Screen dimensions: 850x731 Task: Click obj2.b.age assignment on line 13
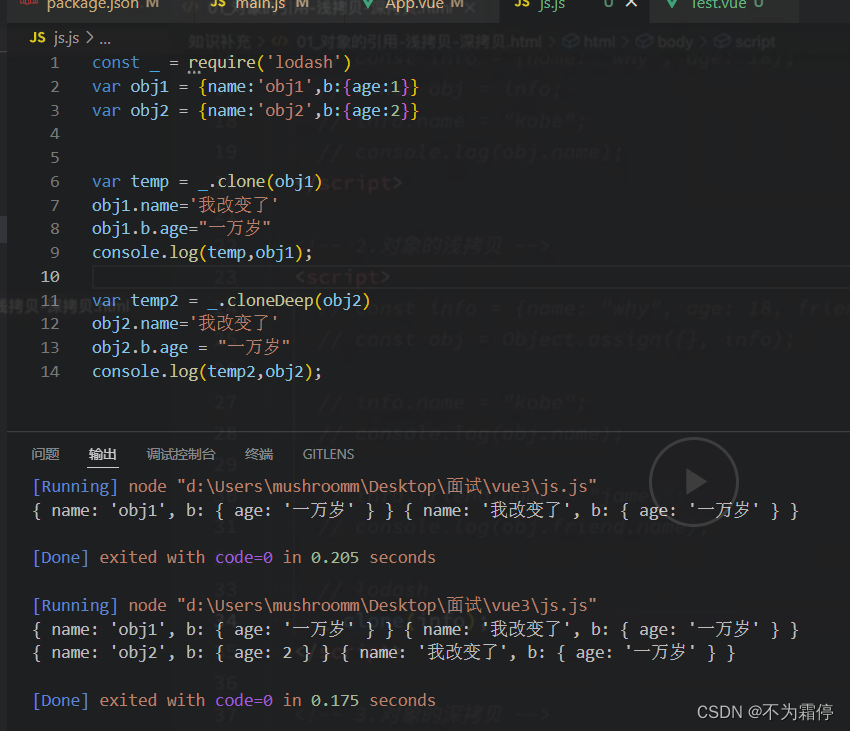pos(191,348)
